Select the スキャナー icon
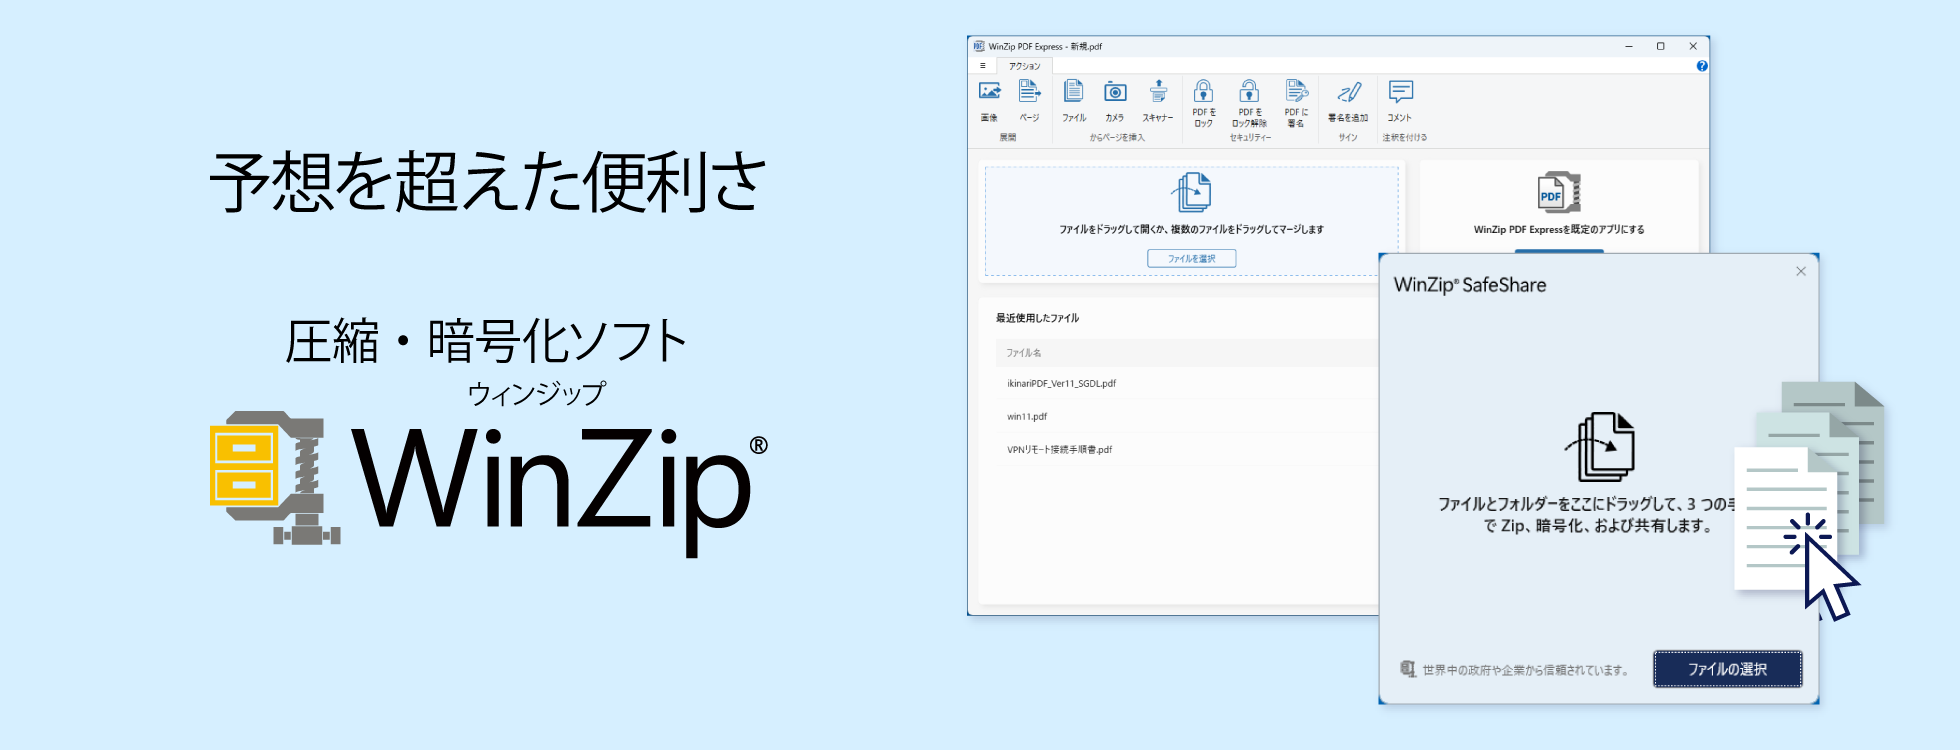 [1158, 93]
